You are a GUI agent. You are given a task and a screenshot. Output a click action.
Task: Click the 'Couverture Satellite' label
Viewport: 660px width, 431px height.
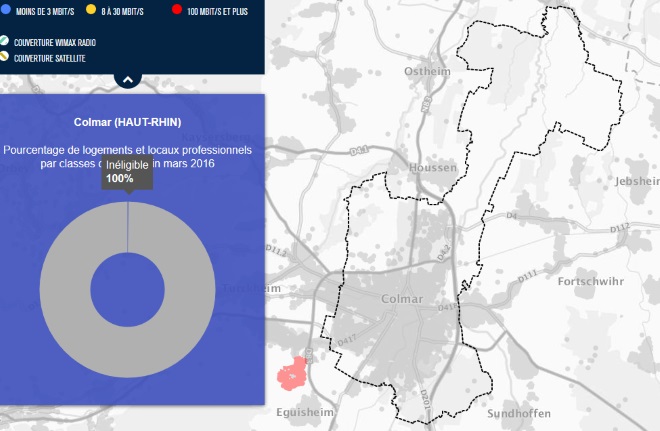pos(49,58)
